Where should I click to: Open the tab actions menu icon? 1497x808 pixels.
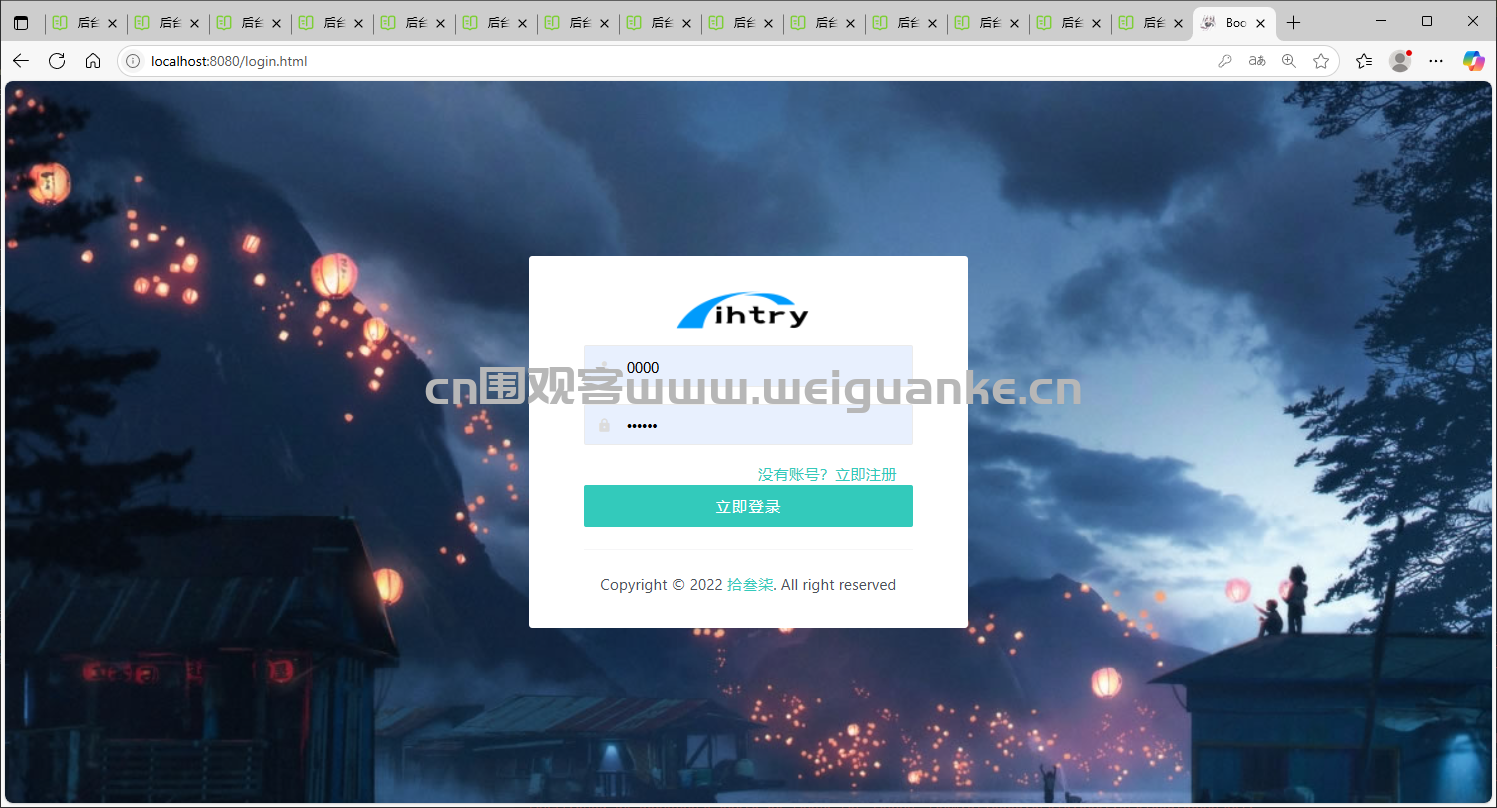click(21, 23)
